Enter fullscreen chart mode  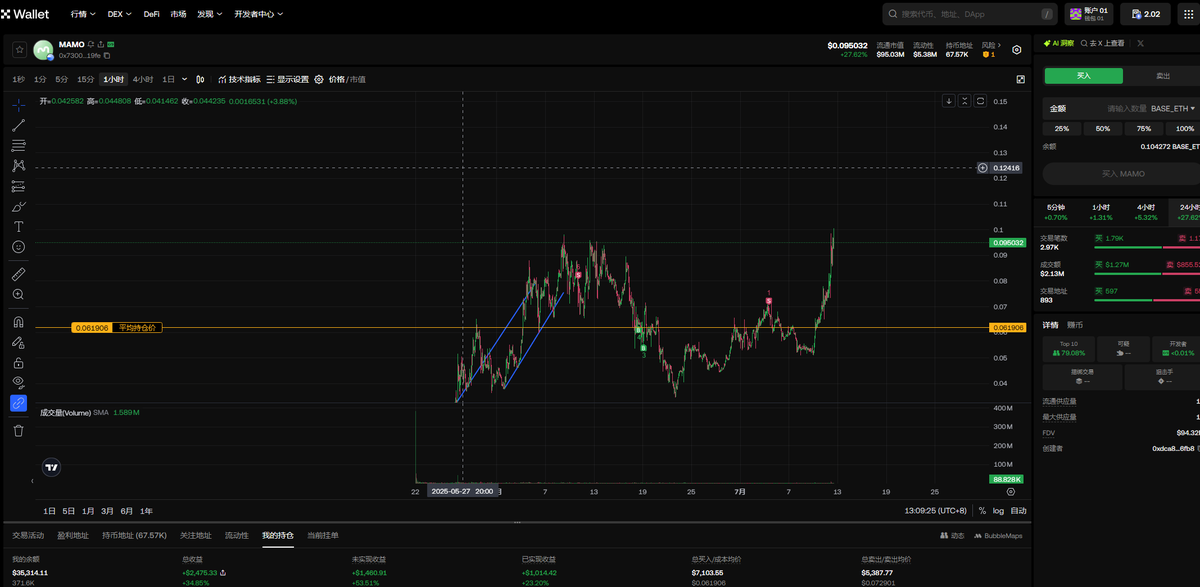click(x=1020, y=79)
